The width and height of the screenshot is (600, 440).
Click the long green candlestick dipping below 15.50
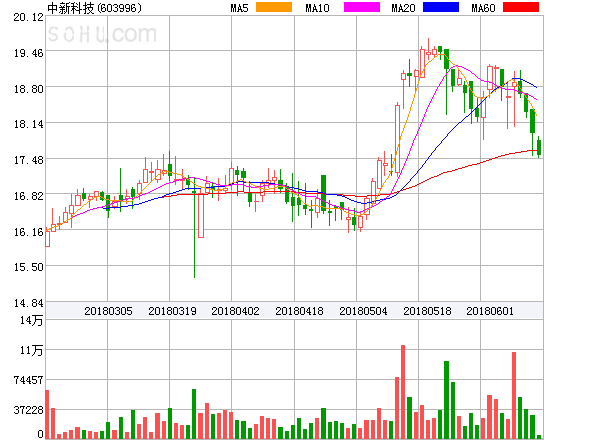click(x=194, y=230)
